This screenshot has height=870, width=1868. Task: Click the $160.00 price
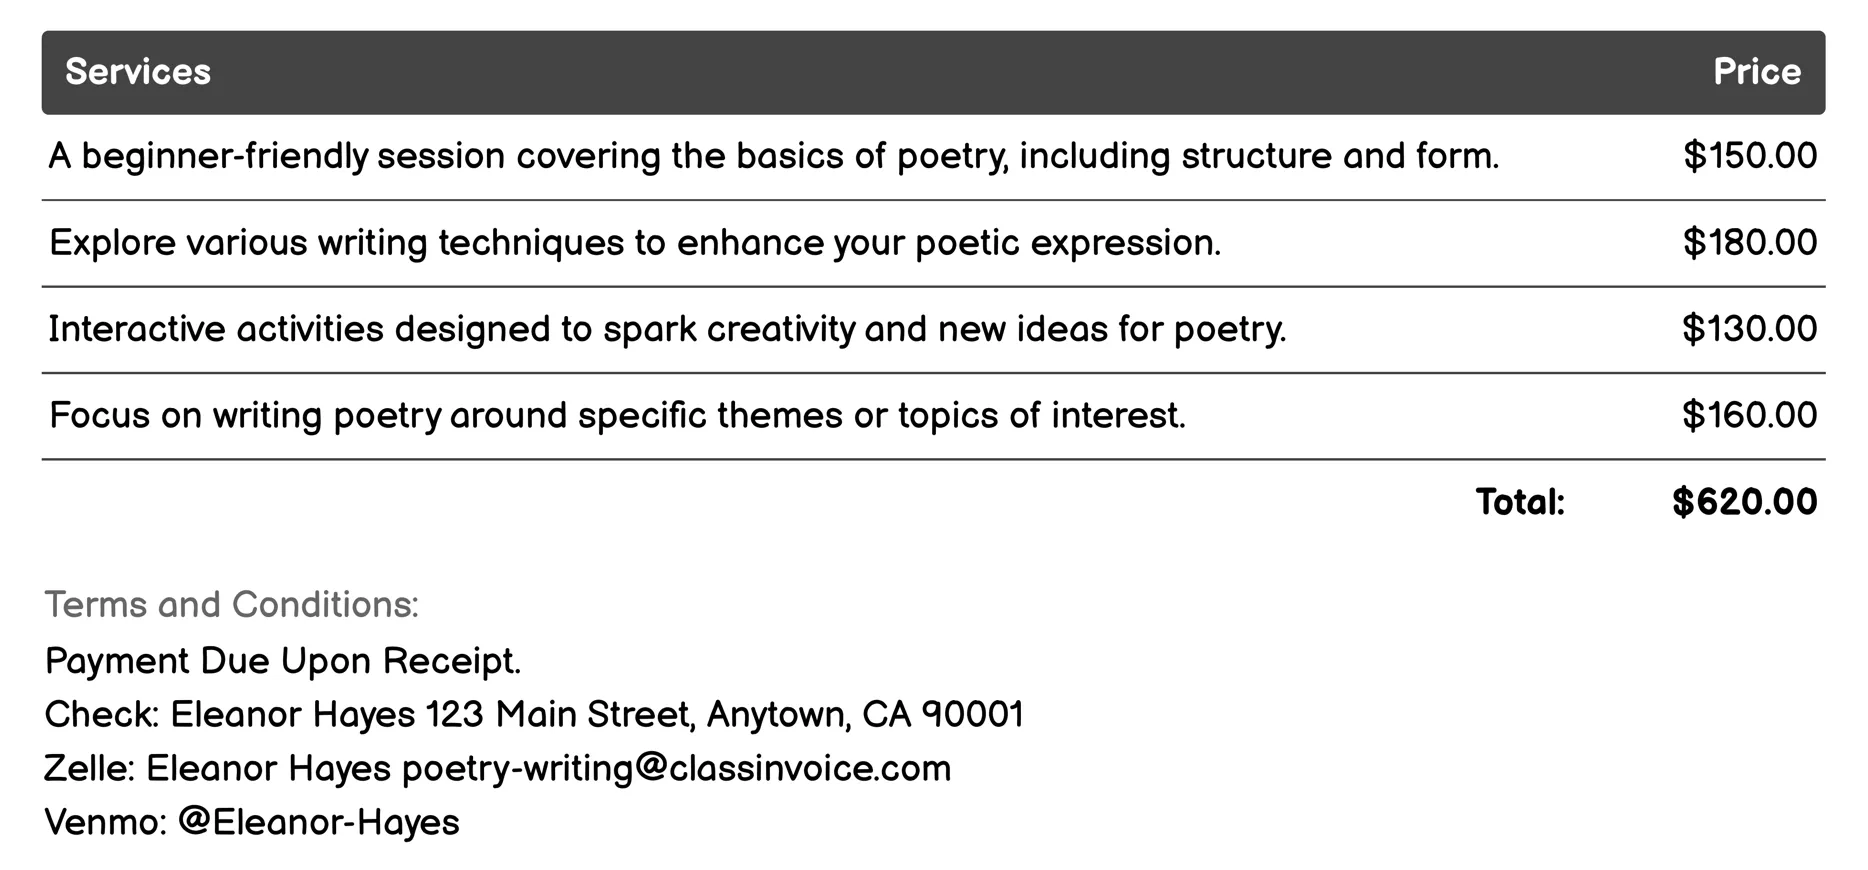pyautogui.click(x=1749, y=415)
